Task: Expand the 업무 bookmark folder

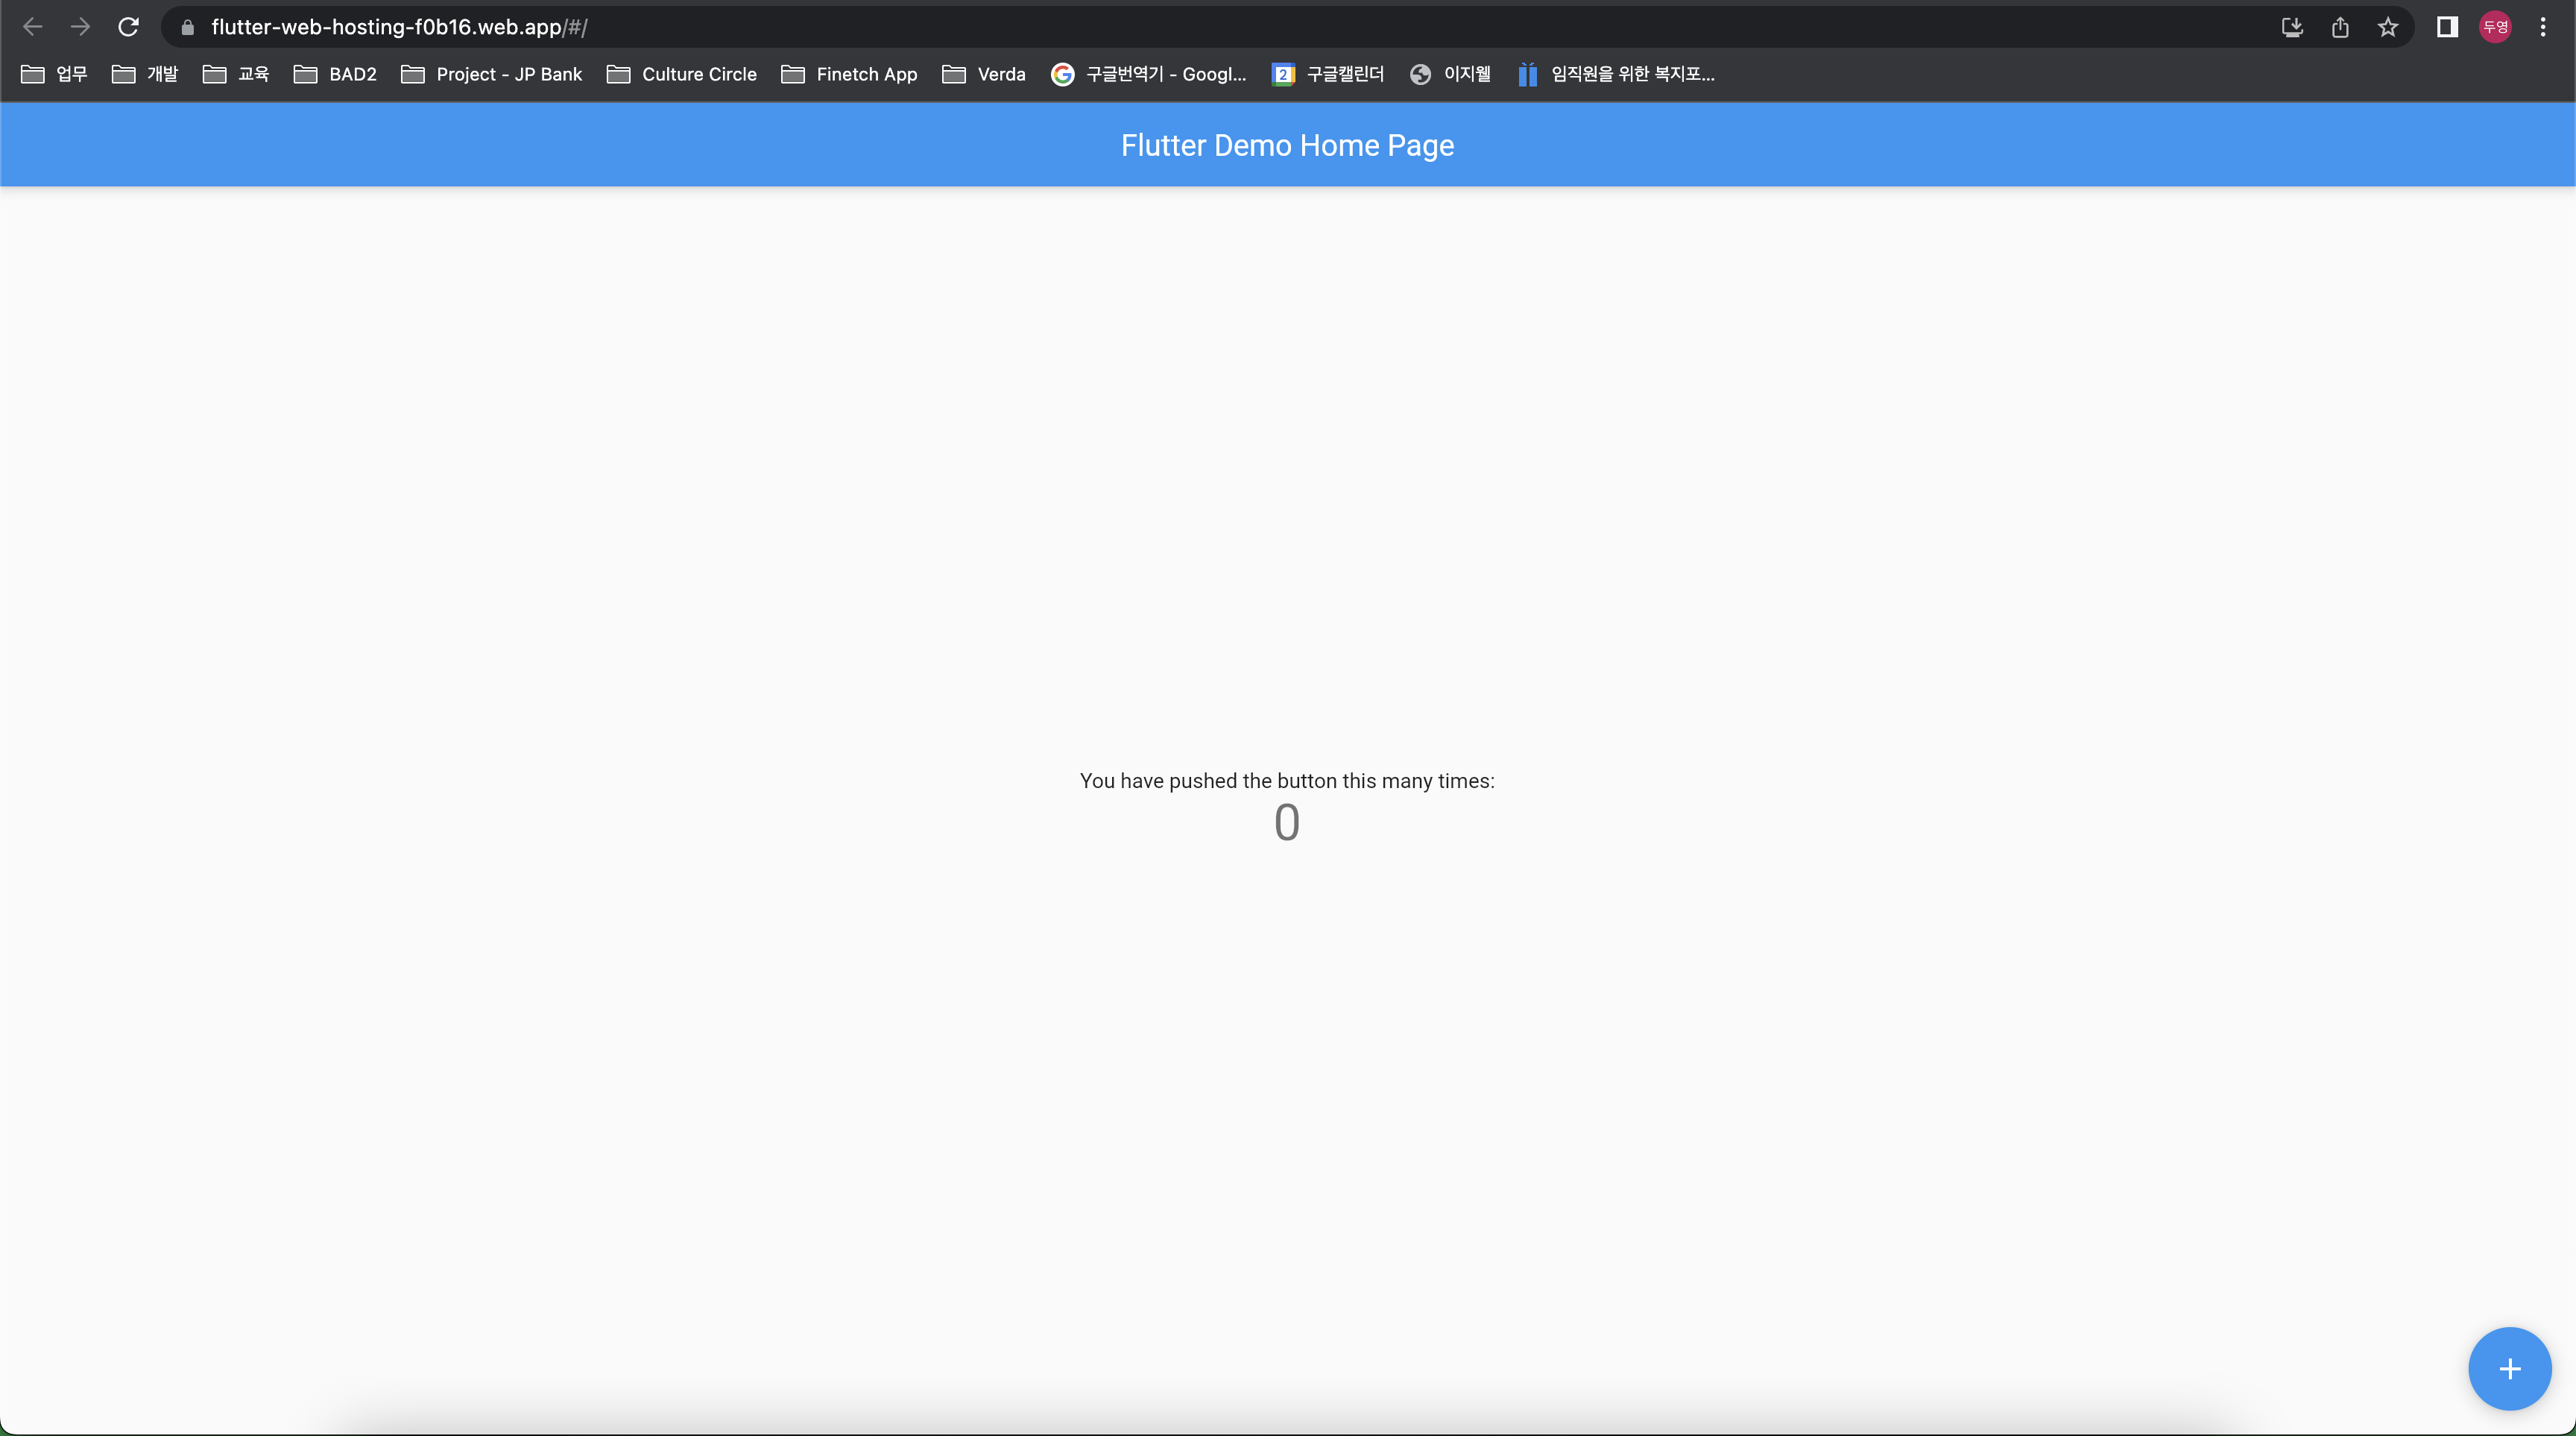Action: pos(55,74)
